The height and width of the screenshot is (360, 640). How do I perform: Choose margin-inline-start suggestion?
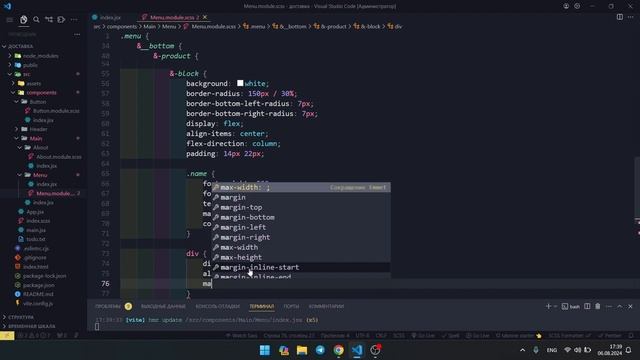click(301, 267)
